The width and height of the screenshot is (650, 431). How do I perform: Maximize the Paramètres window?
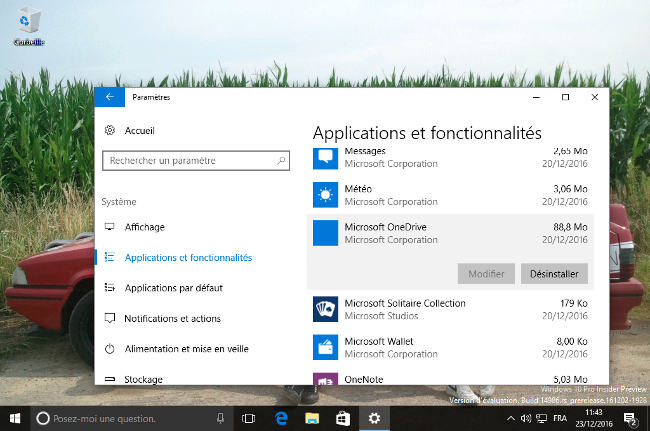[565, 97]
